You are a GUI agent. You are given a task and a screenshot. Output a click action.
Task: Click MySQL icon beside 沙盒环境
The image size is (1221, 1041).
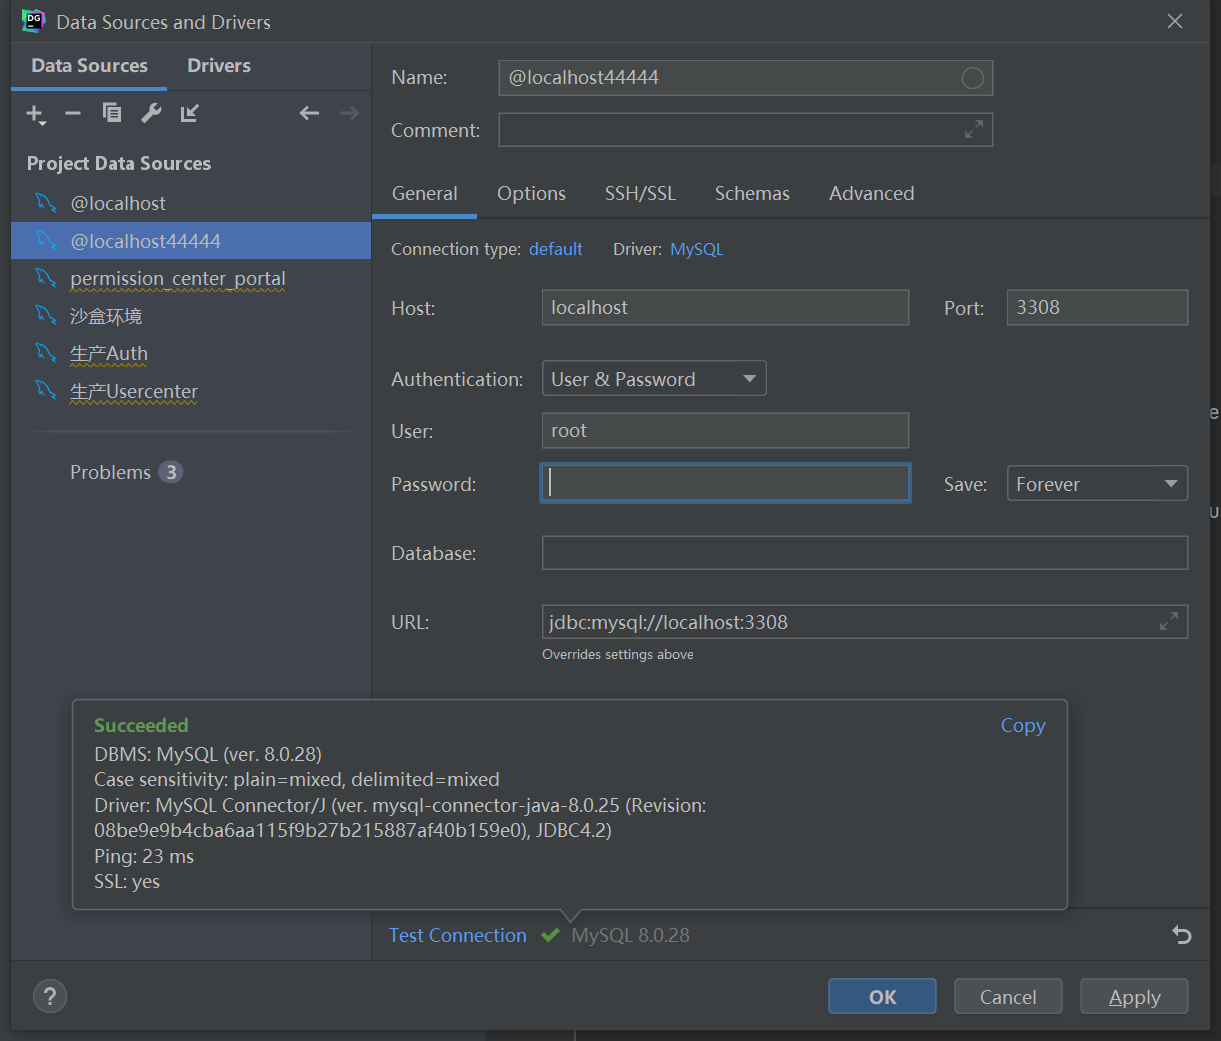point(46,316)
